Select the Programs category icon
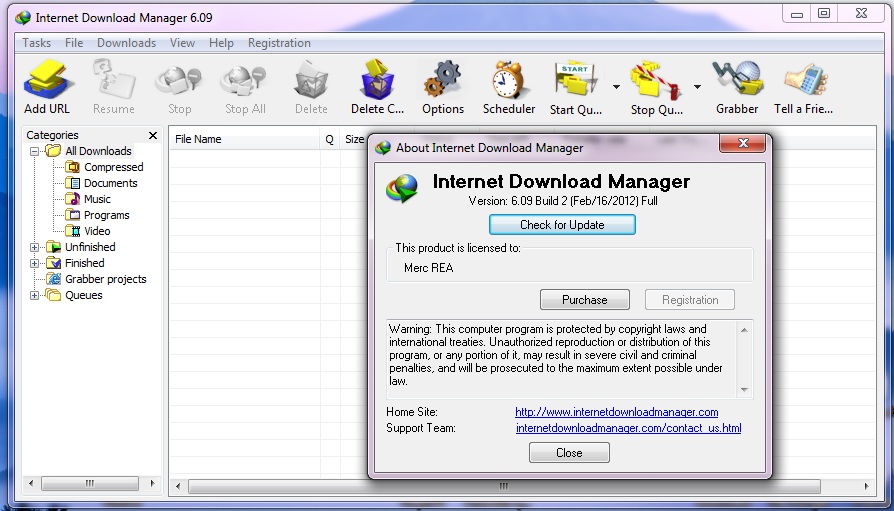This screenshot has height=511, width=894. pos(72,215)
